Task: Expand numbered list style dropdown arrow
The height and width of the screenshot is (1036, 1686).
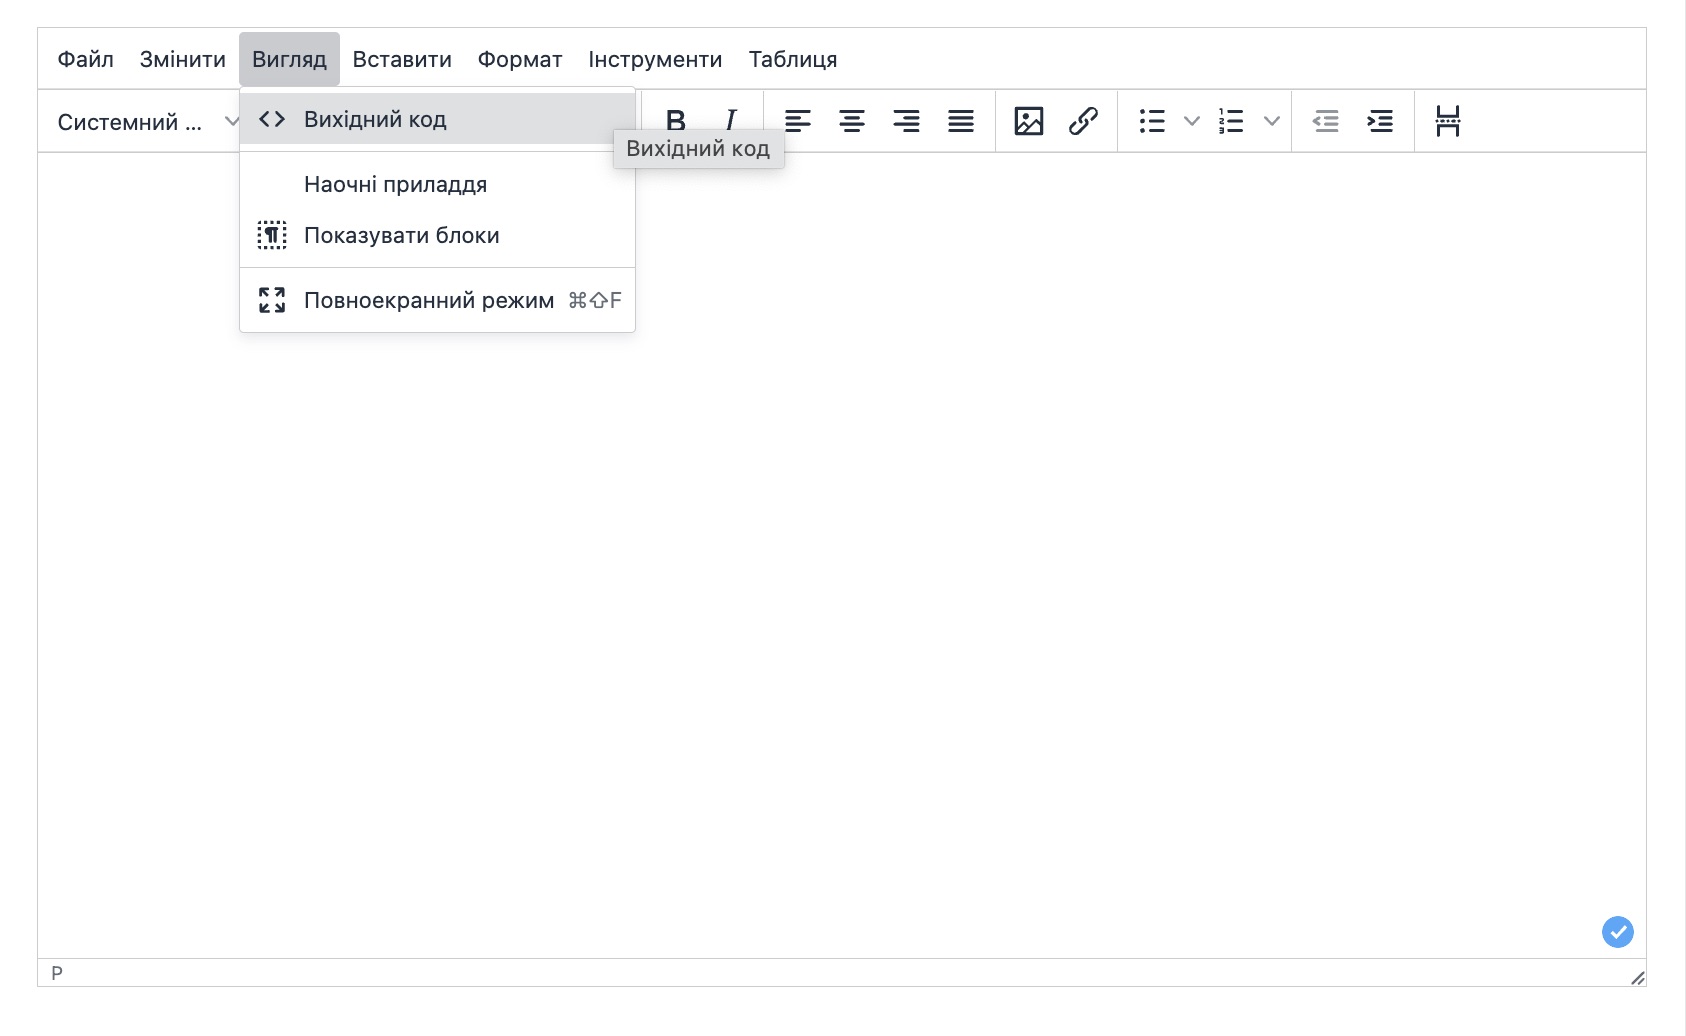Action: [1271, 121]
